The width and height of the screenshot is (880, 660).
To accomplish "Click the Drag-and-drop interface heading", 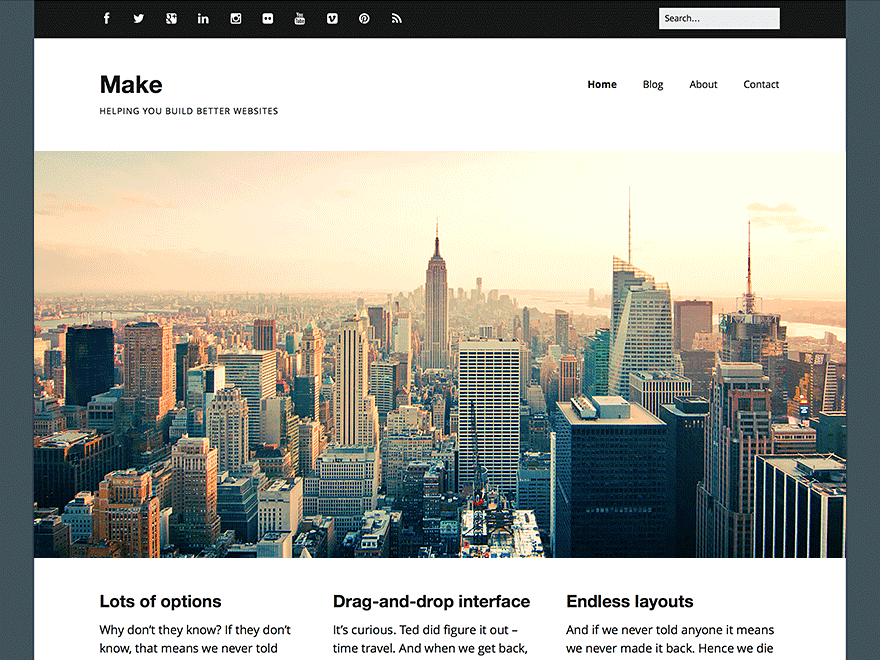I will [x=431, y=601].
